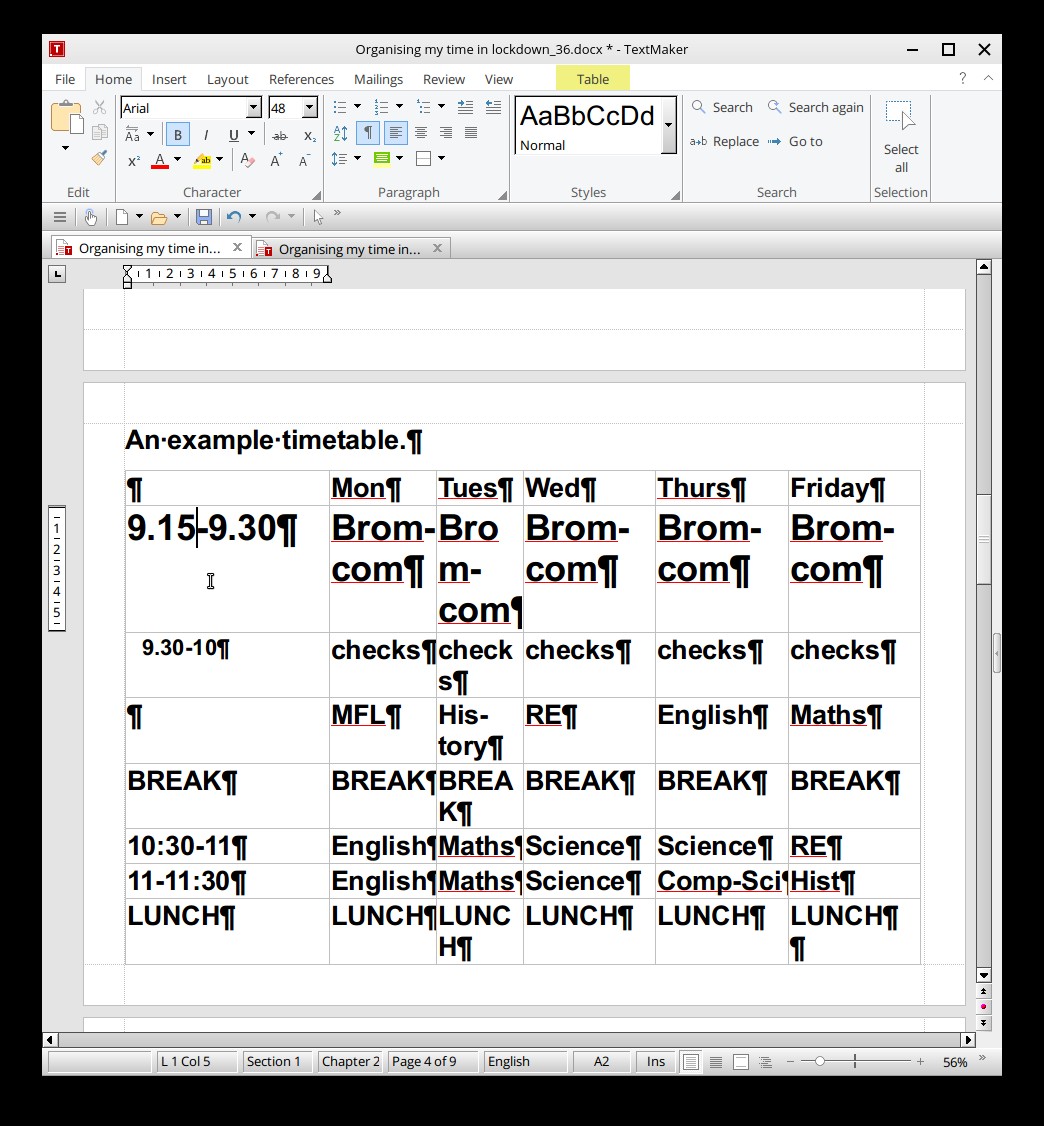This screenshot has height=1126, width=1044.
Task: Switch to the Table ribbon tab
Action: click(592, 79)
